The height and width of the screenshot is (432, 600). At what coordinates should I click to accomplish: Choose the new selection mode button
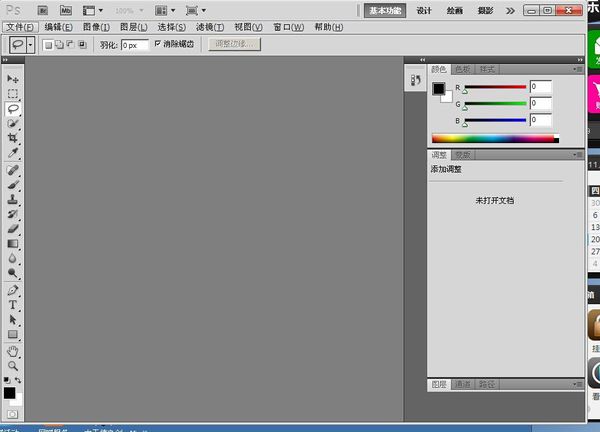51,45
